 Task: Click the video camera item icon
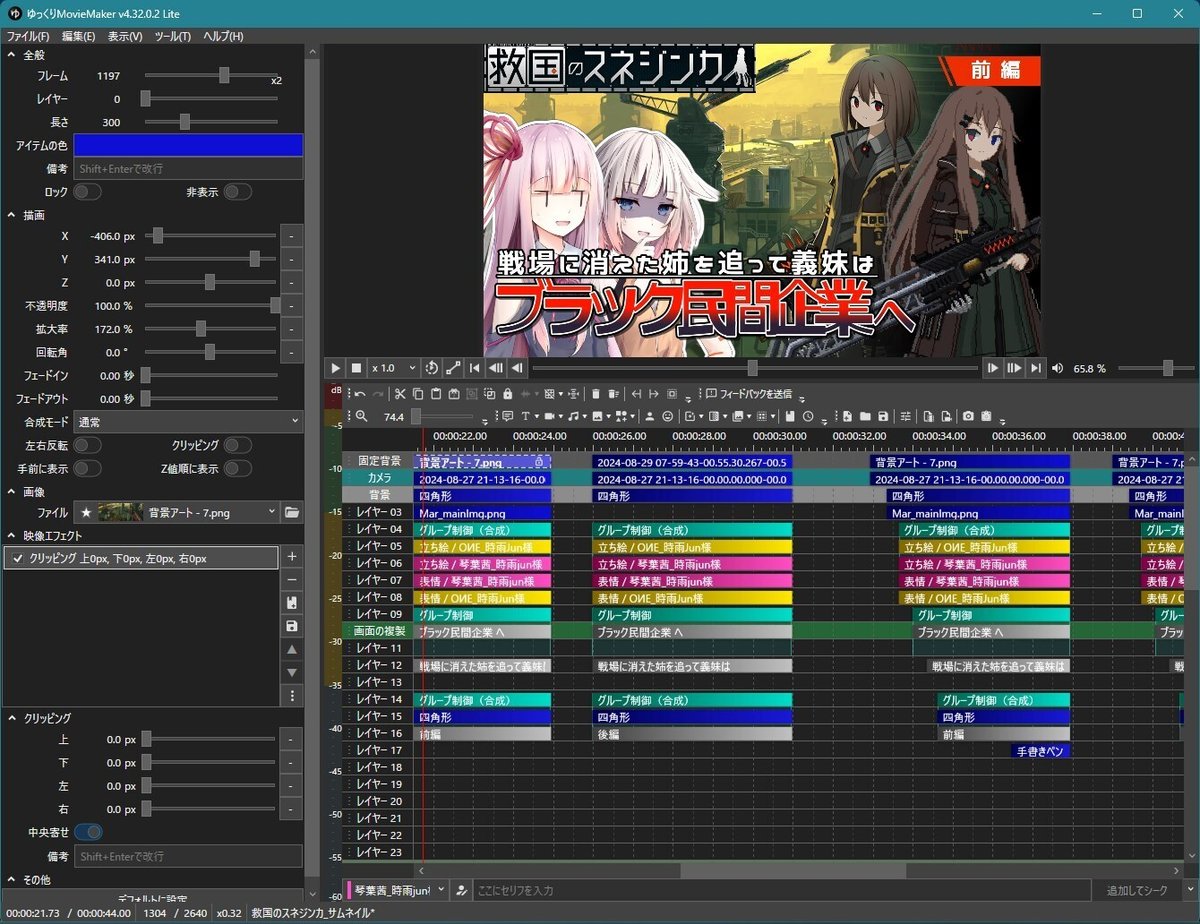pyautogui.click(x=550, y=416)
